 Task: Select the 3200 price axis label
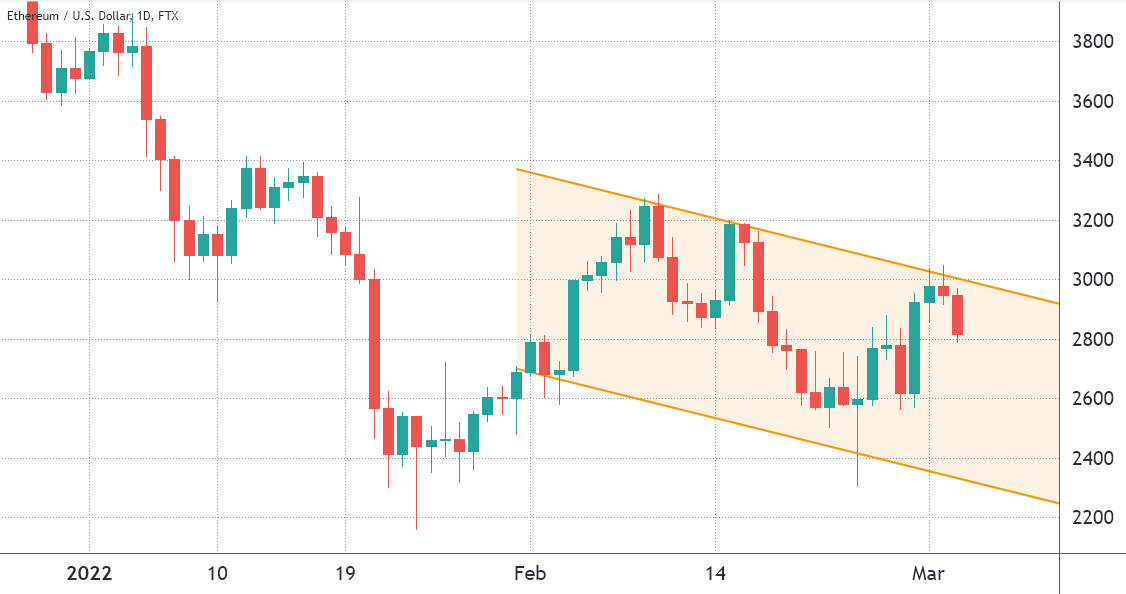point(1090,220)
